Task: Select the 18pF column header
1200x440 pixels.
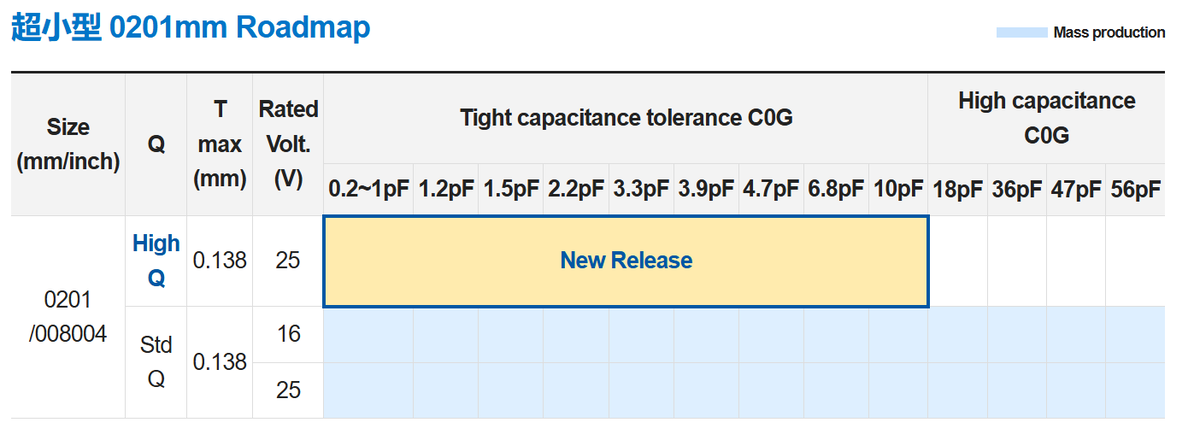Action: [x=958, y=189]
